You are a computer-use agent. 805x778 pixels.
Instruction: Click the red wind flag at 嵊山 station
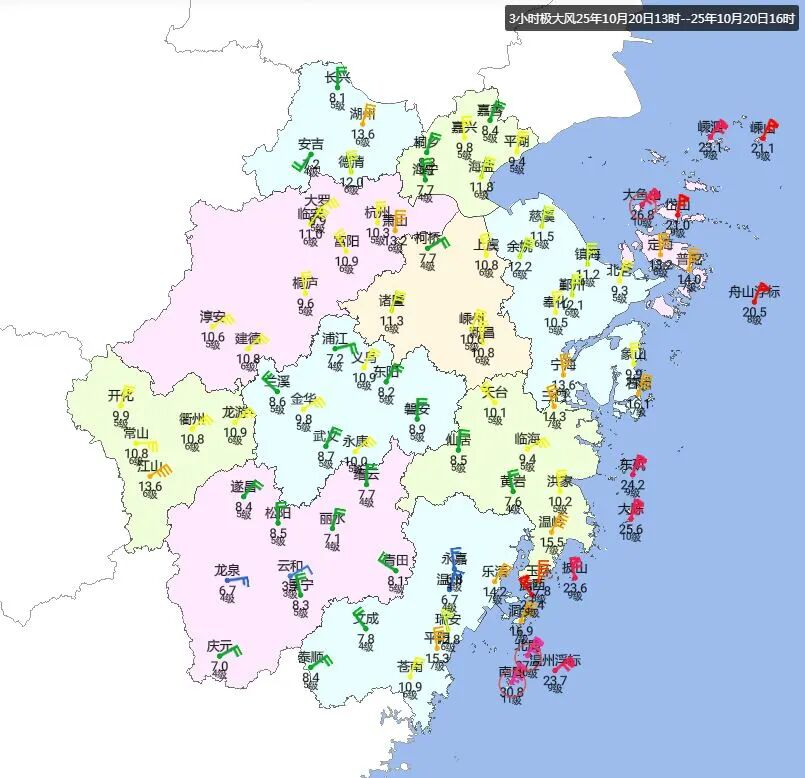(x=767, y=130)
